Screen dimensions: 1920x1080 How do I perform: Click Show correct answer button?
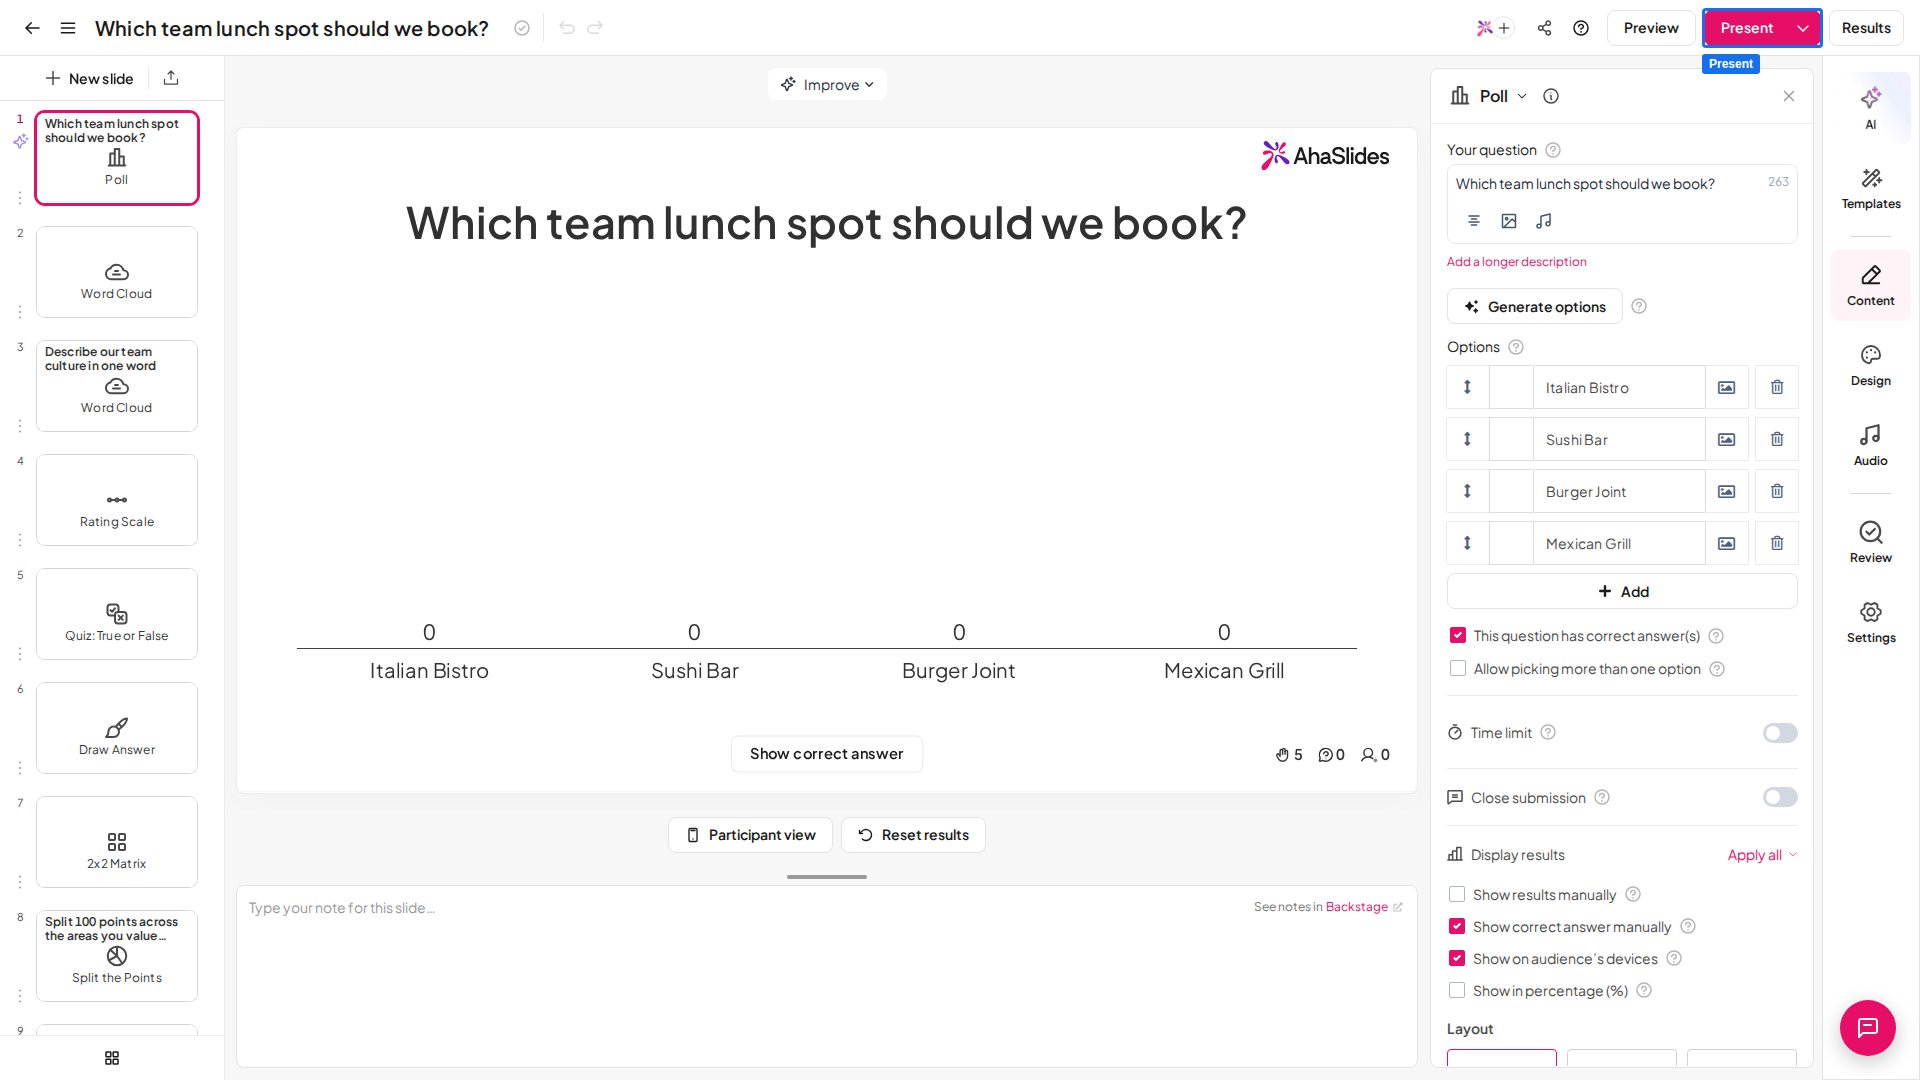(826, 754)
